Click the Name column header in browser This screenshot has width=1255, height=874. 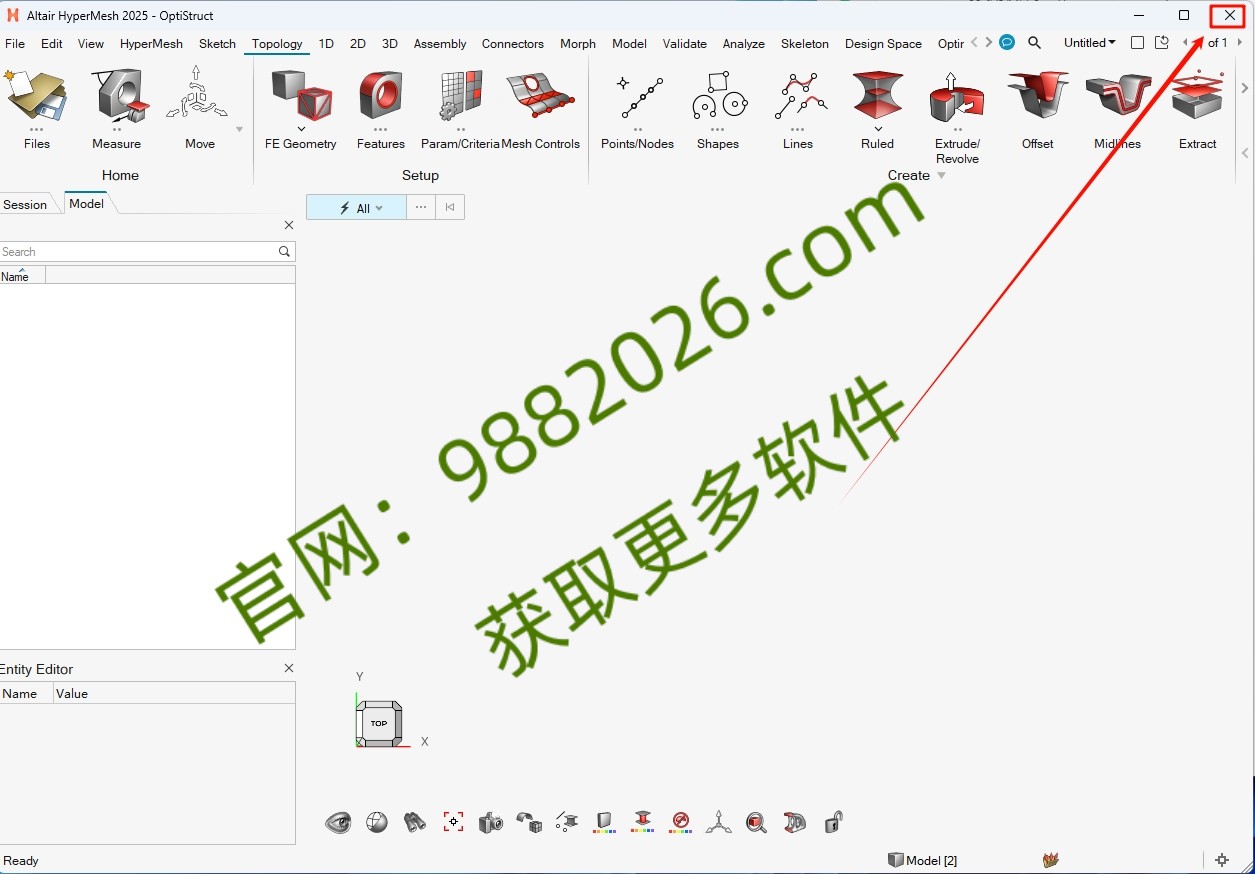click(22, 275)
